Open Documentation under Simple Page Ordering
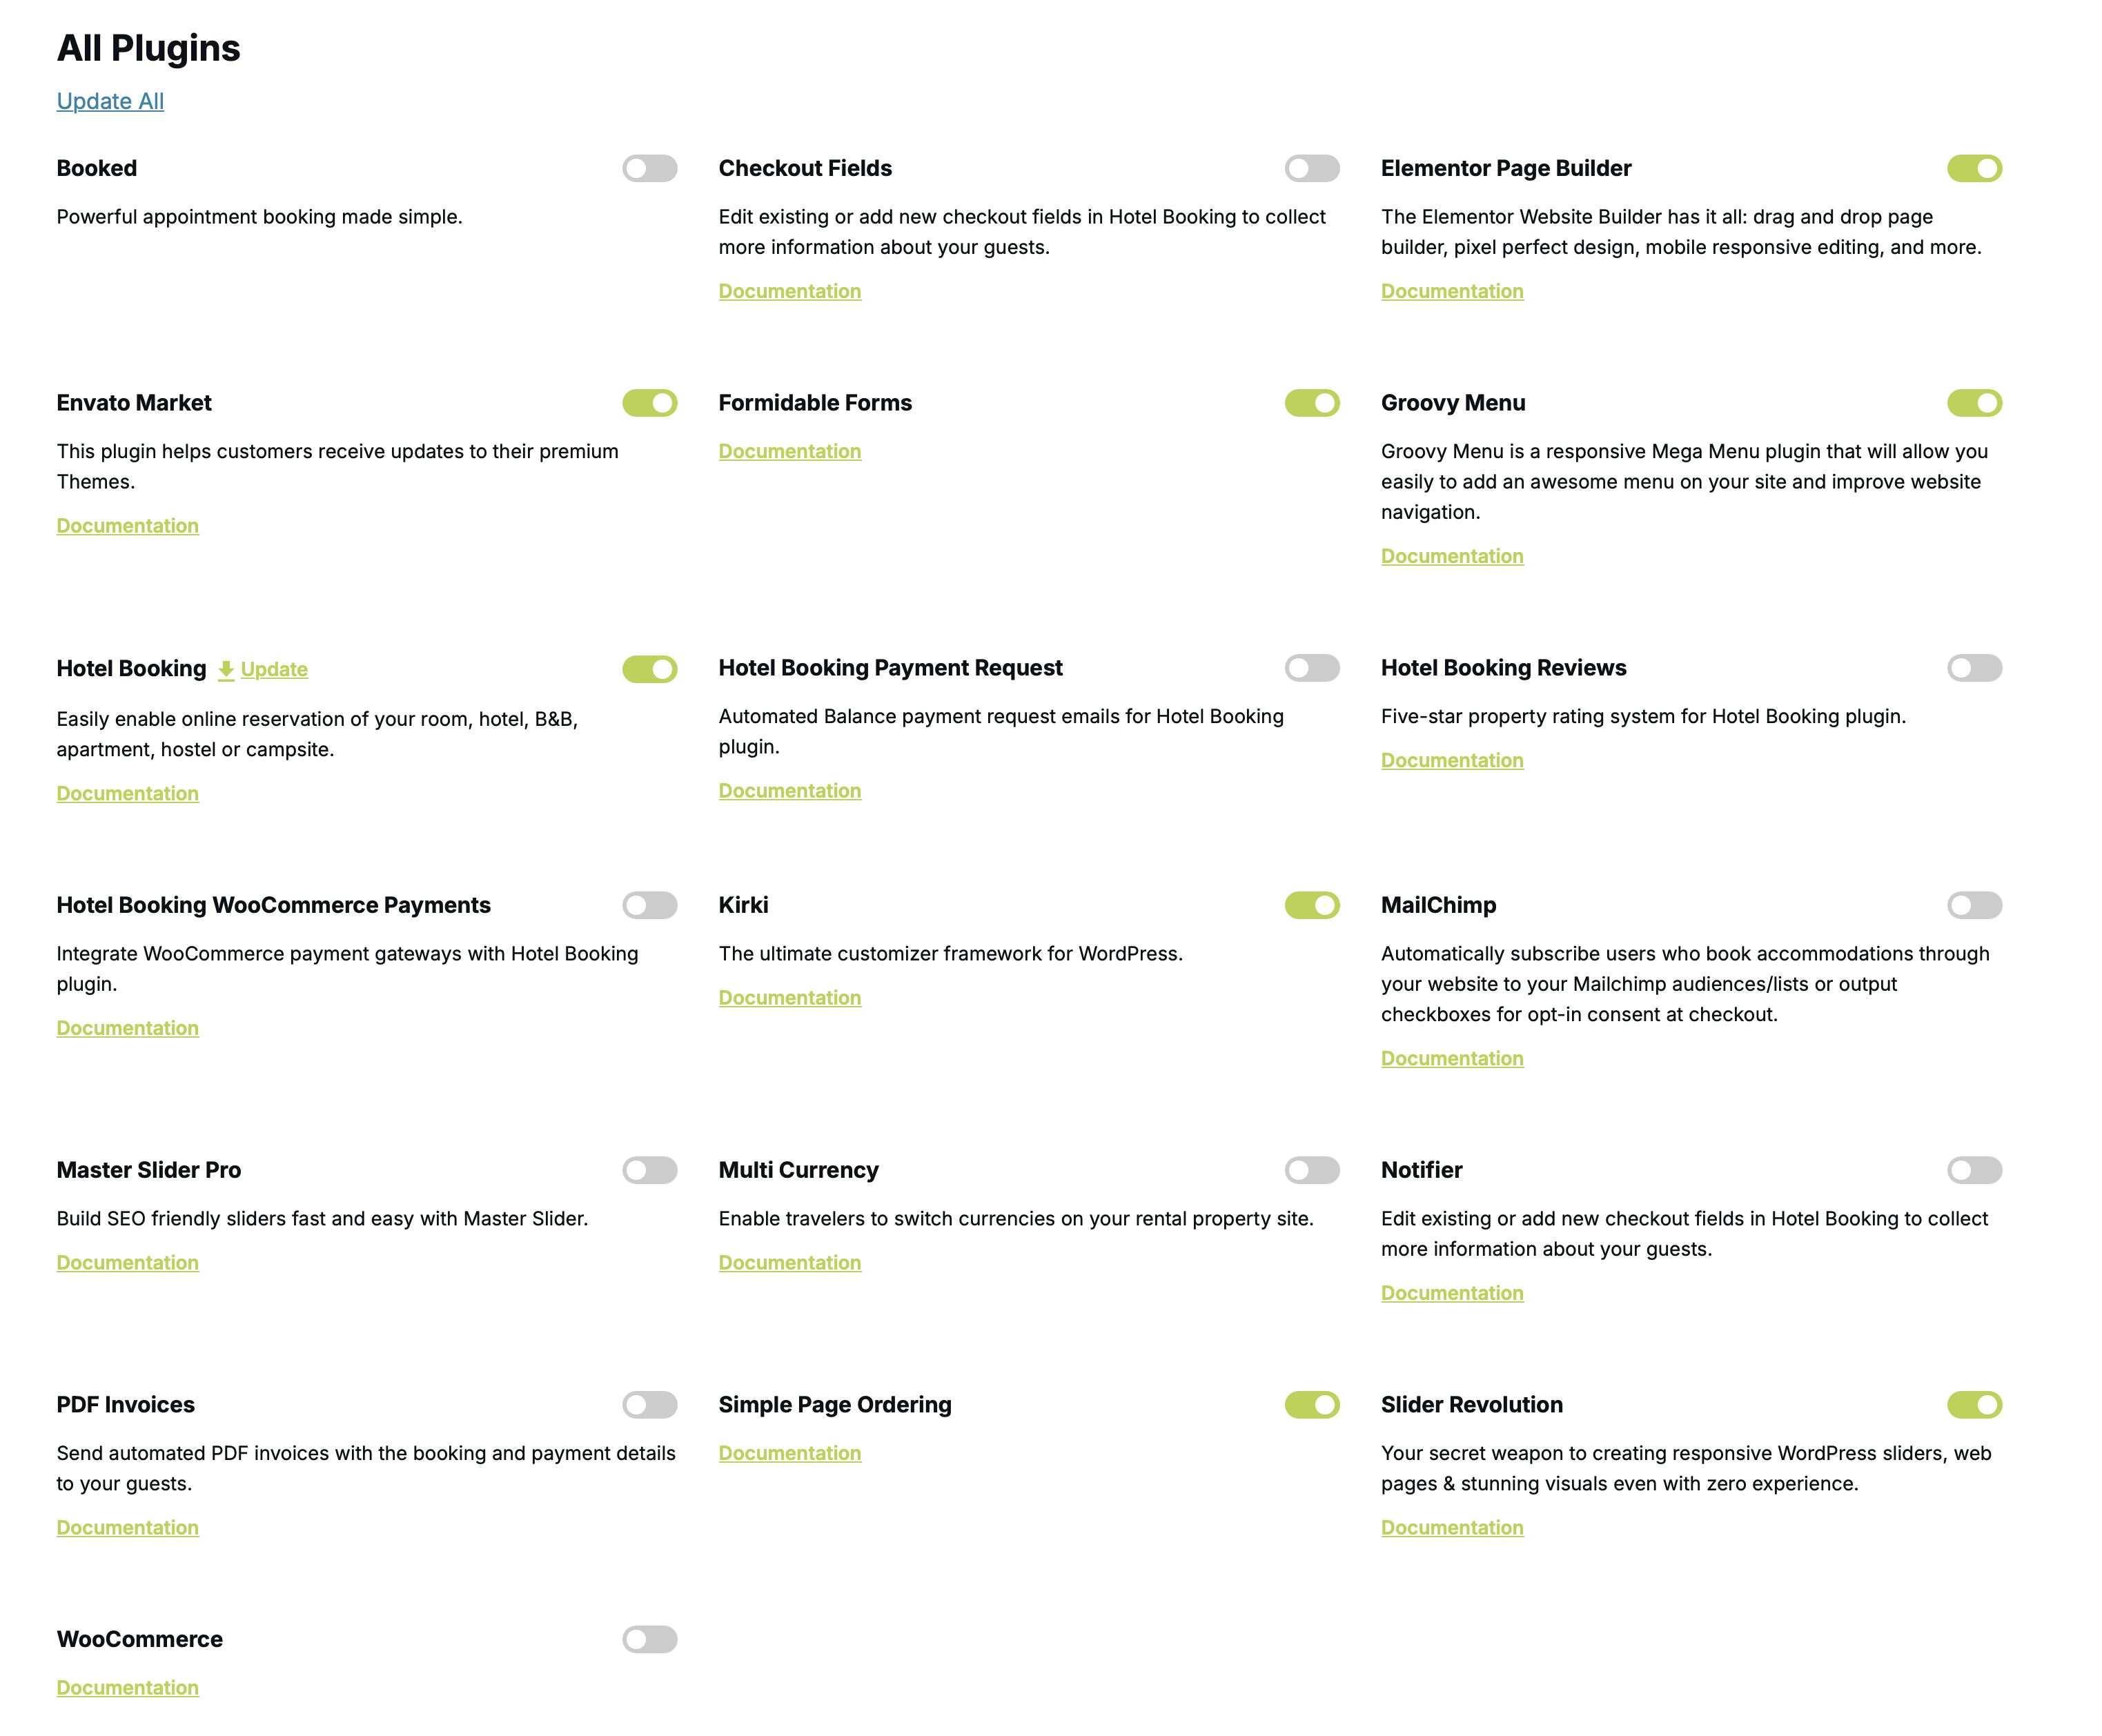This screenshot has height=1736, width=2102. [789, 1453]
